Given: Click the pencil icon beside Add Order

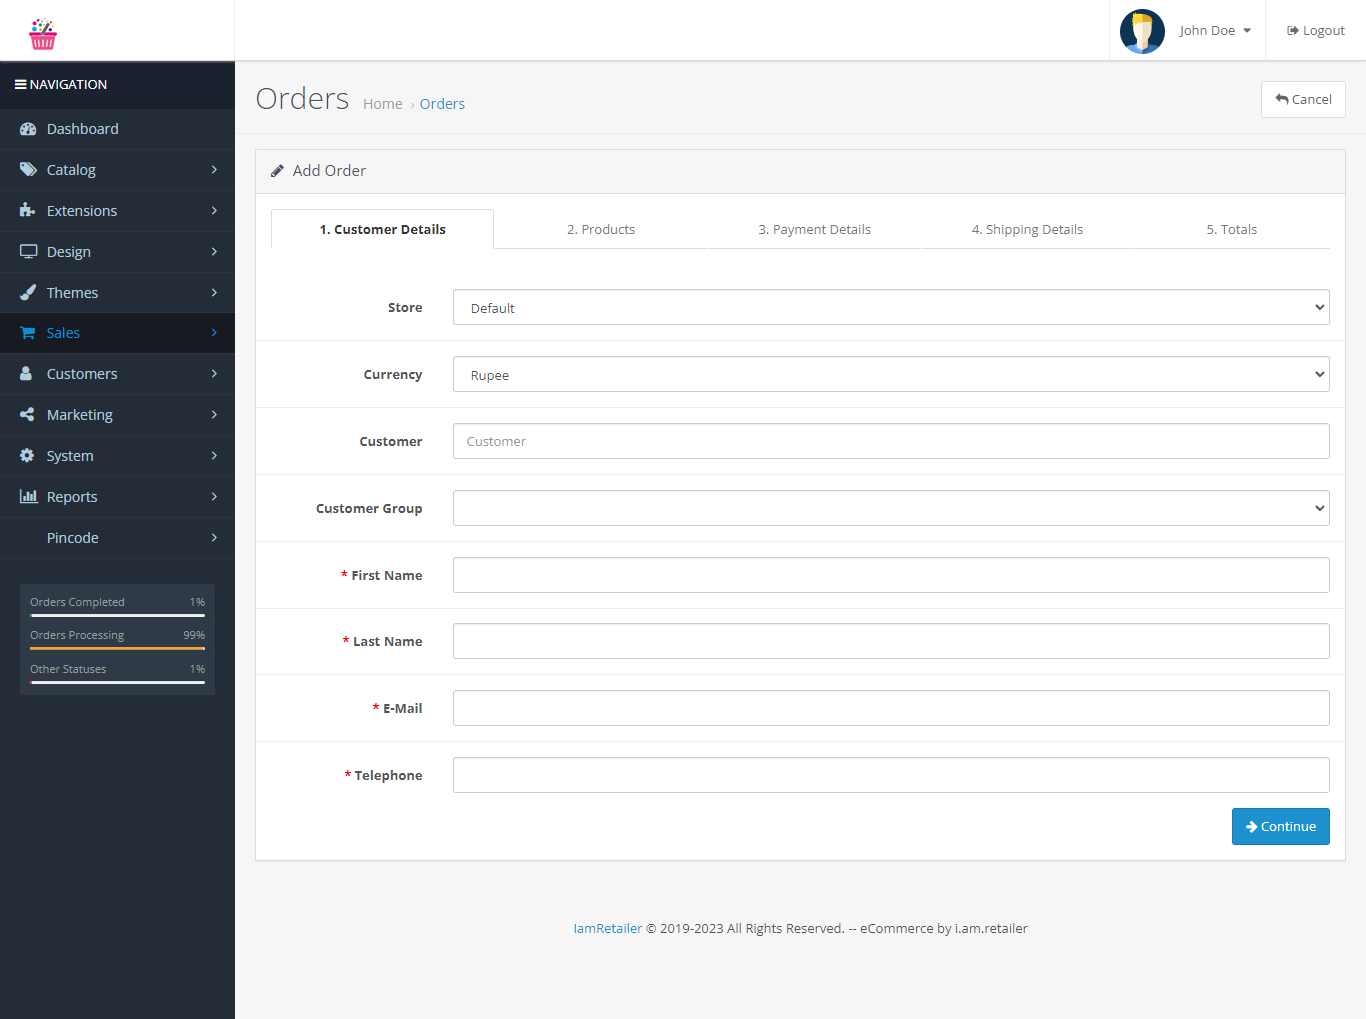Looking at the screenshot, I should click(x=277, y=171).
